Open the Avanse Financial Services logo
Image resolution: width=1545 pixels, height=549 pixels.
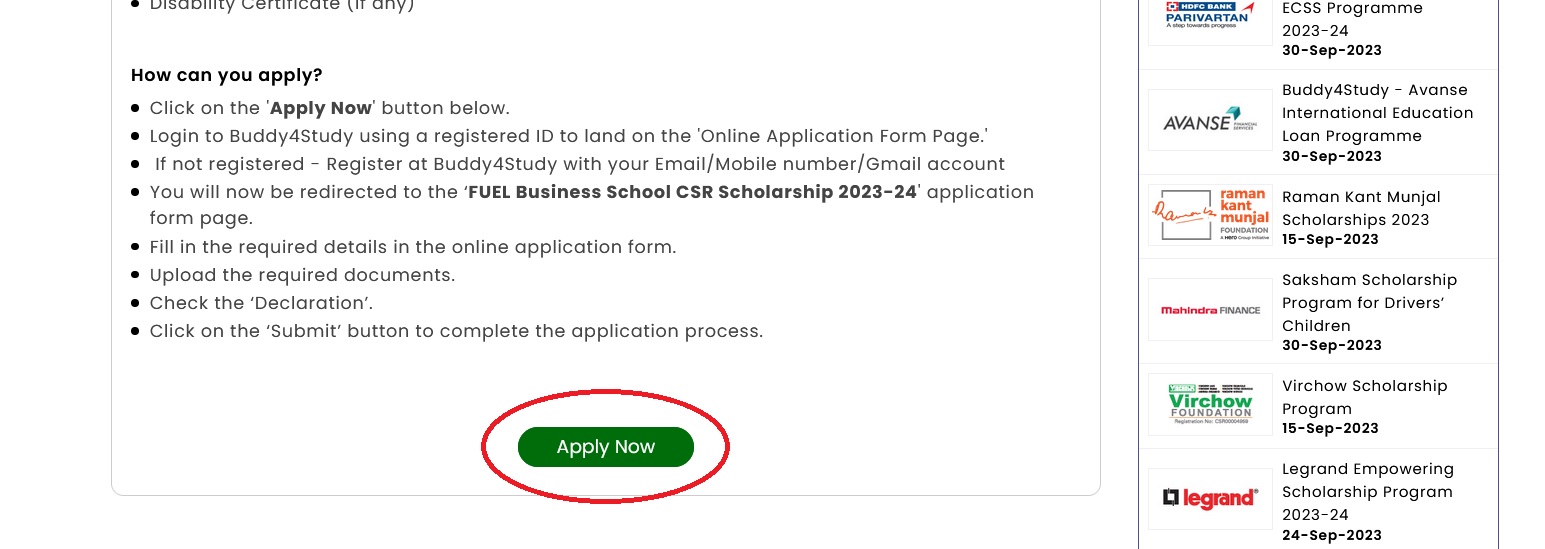(1210, 120)
